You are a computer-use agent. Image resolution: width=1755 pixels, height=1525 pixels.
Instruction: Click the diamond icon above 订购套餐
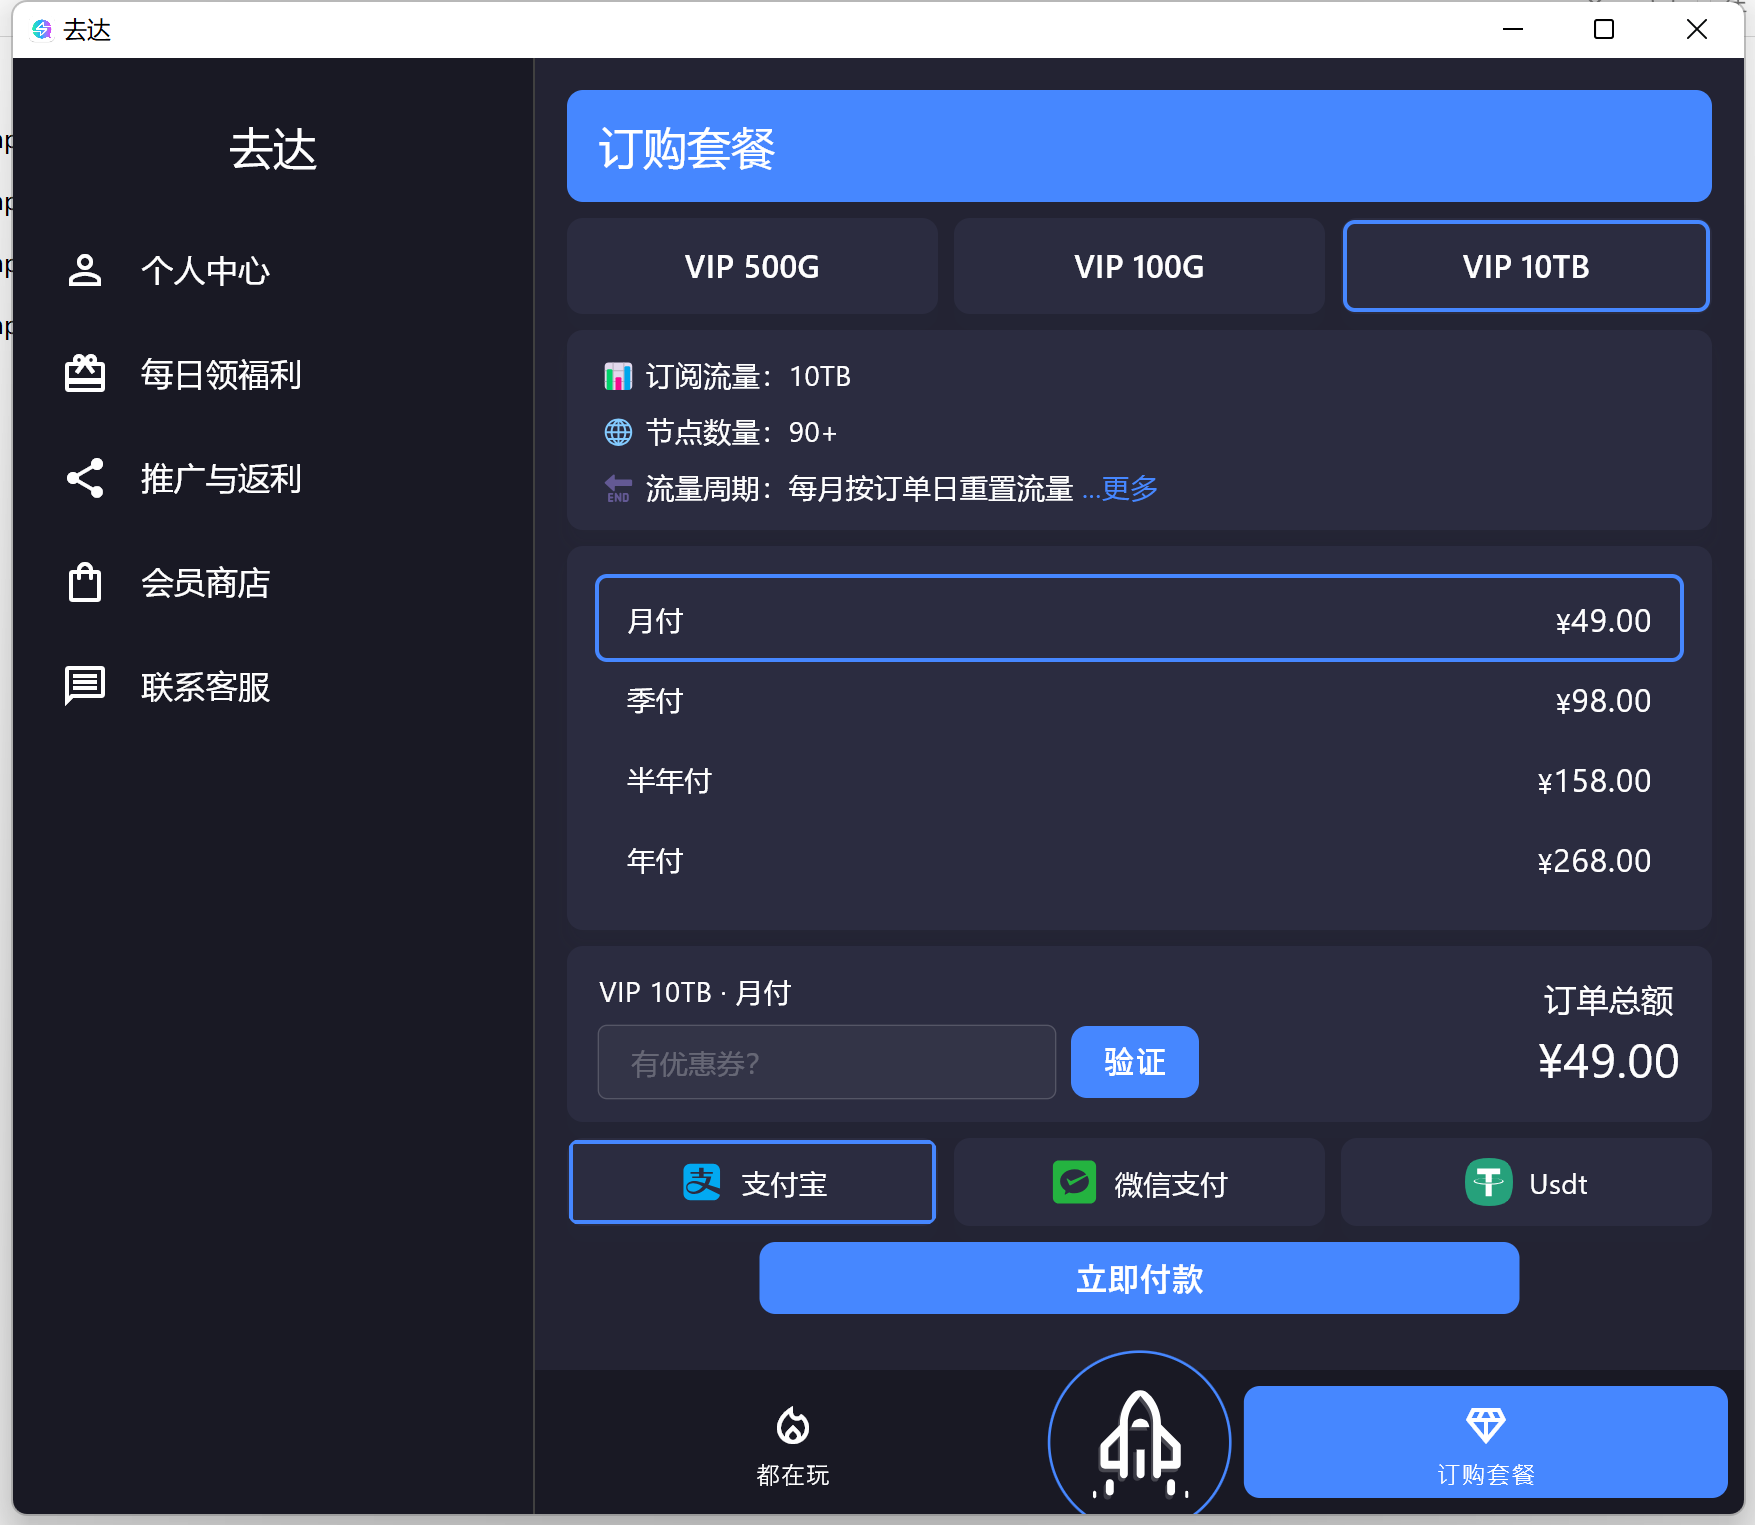tap(1485, 1425)
